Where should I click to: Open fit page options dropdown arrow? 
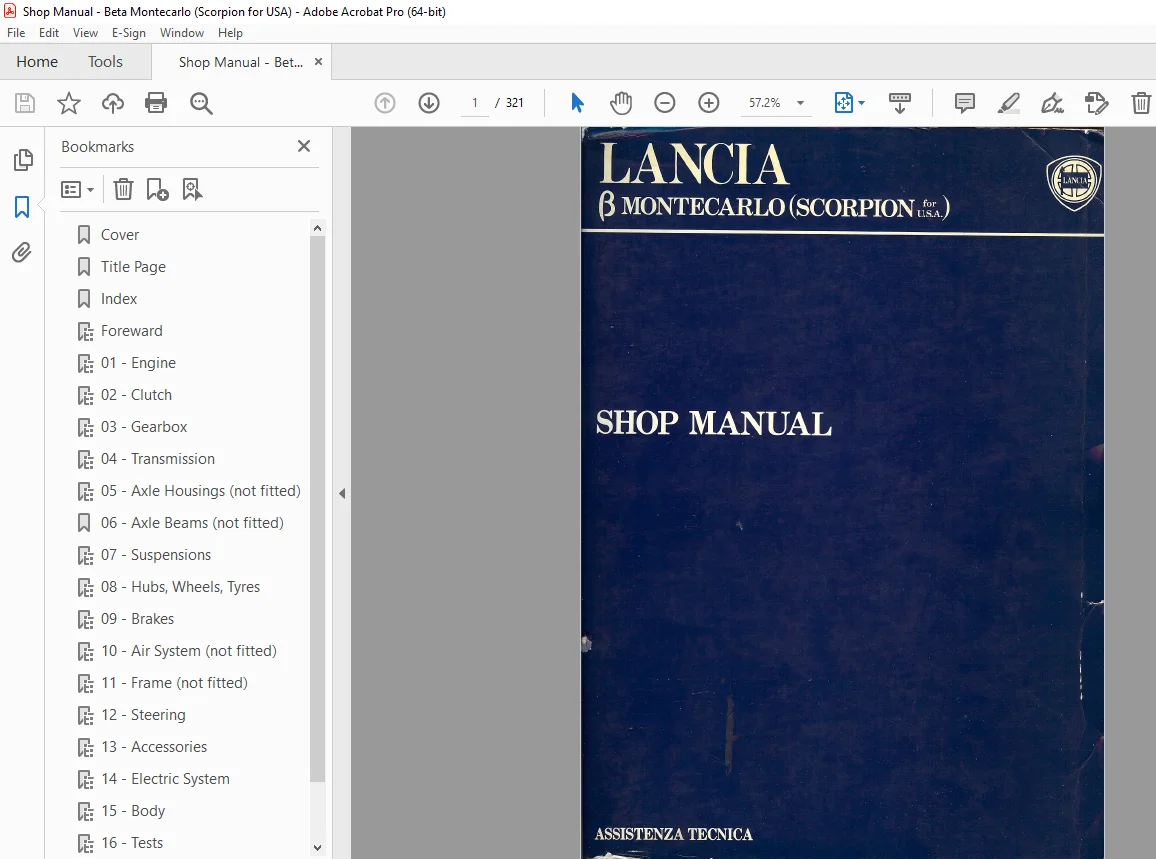click(x=861, y=103)
